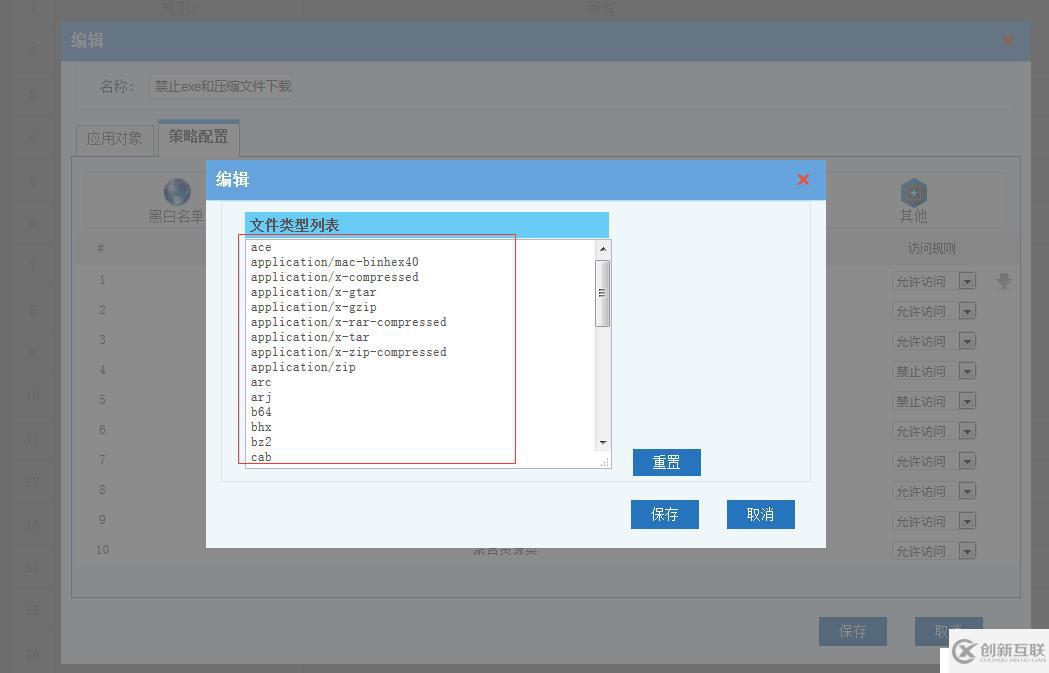The height and width of the screenshot is (673, 1049).
Task: Switch to the 应用对象 tab
Action: tap(114, 139)
